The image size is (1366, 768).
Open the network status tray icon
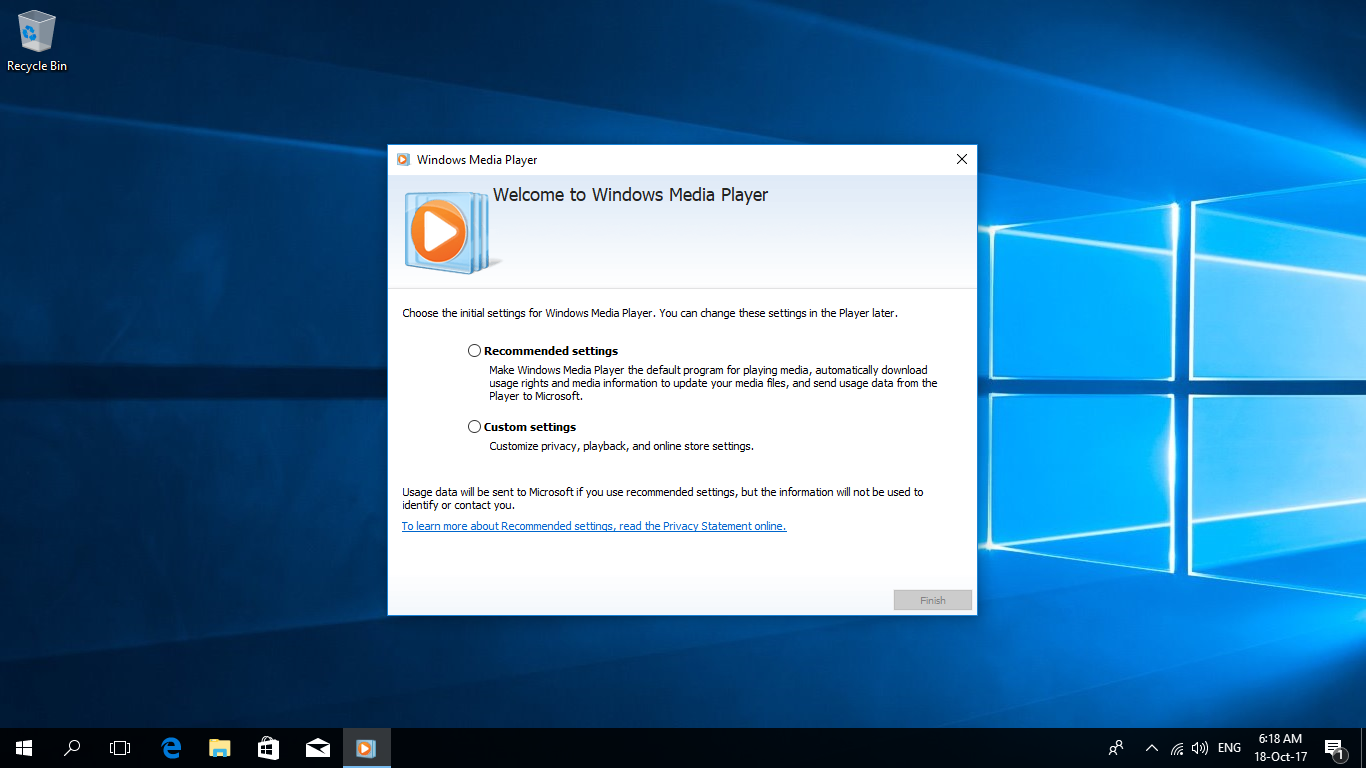pos(1177,748)
